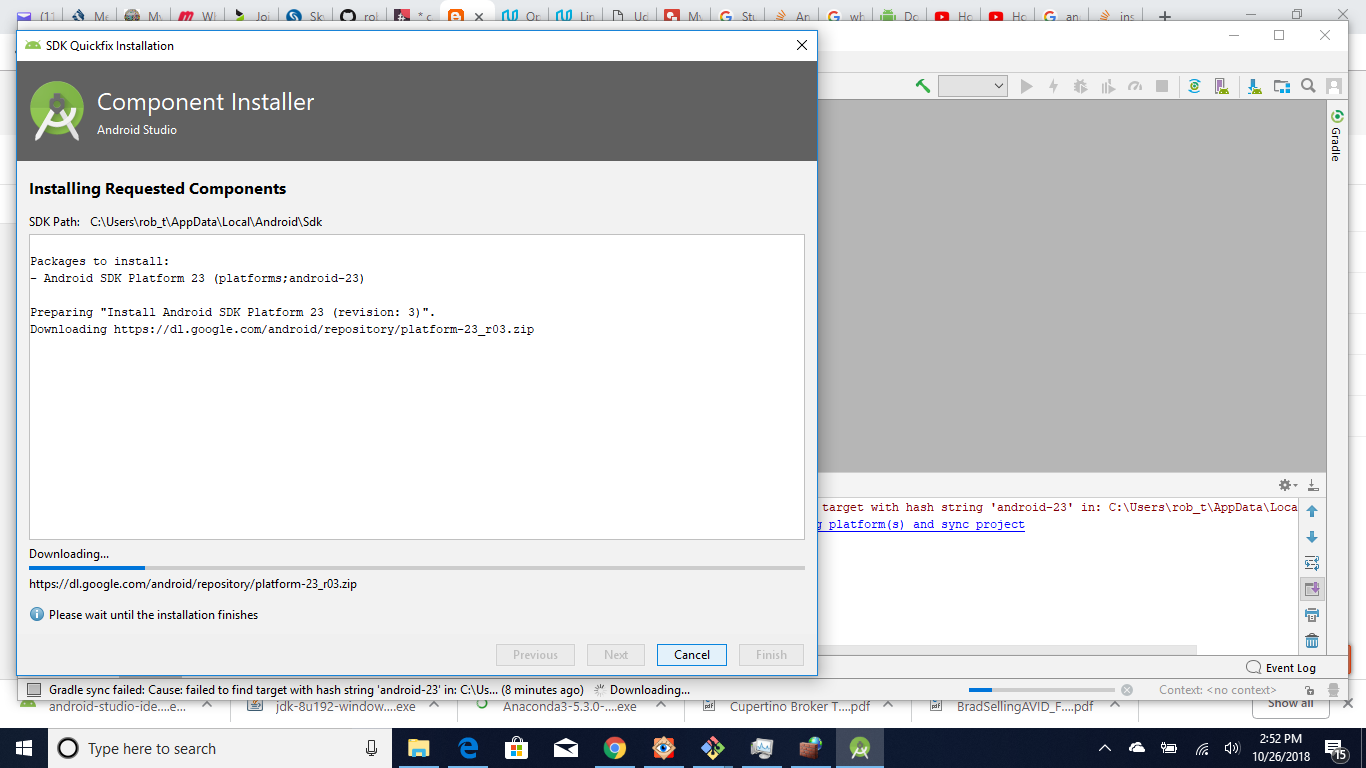Screen dimensions: 1366x768
Task: Click the Apply Changes lightning icon
Action: [1053, 87]
